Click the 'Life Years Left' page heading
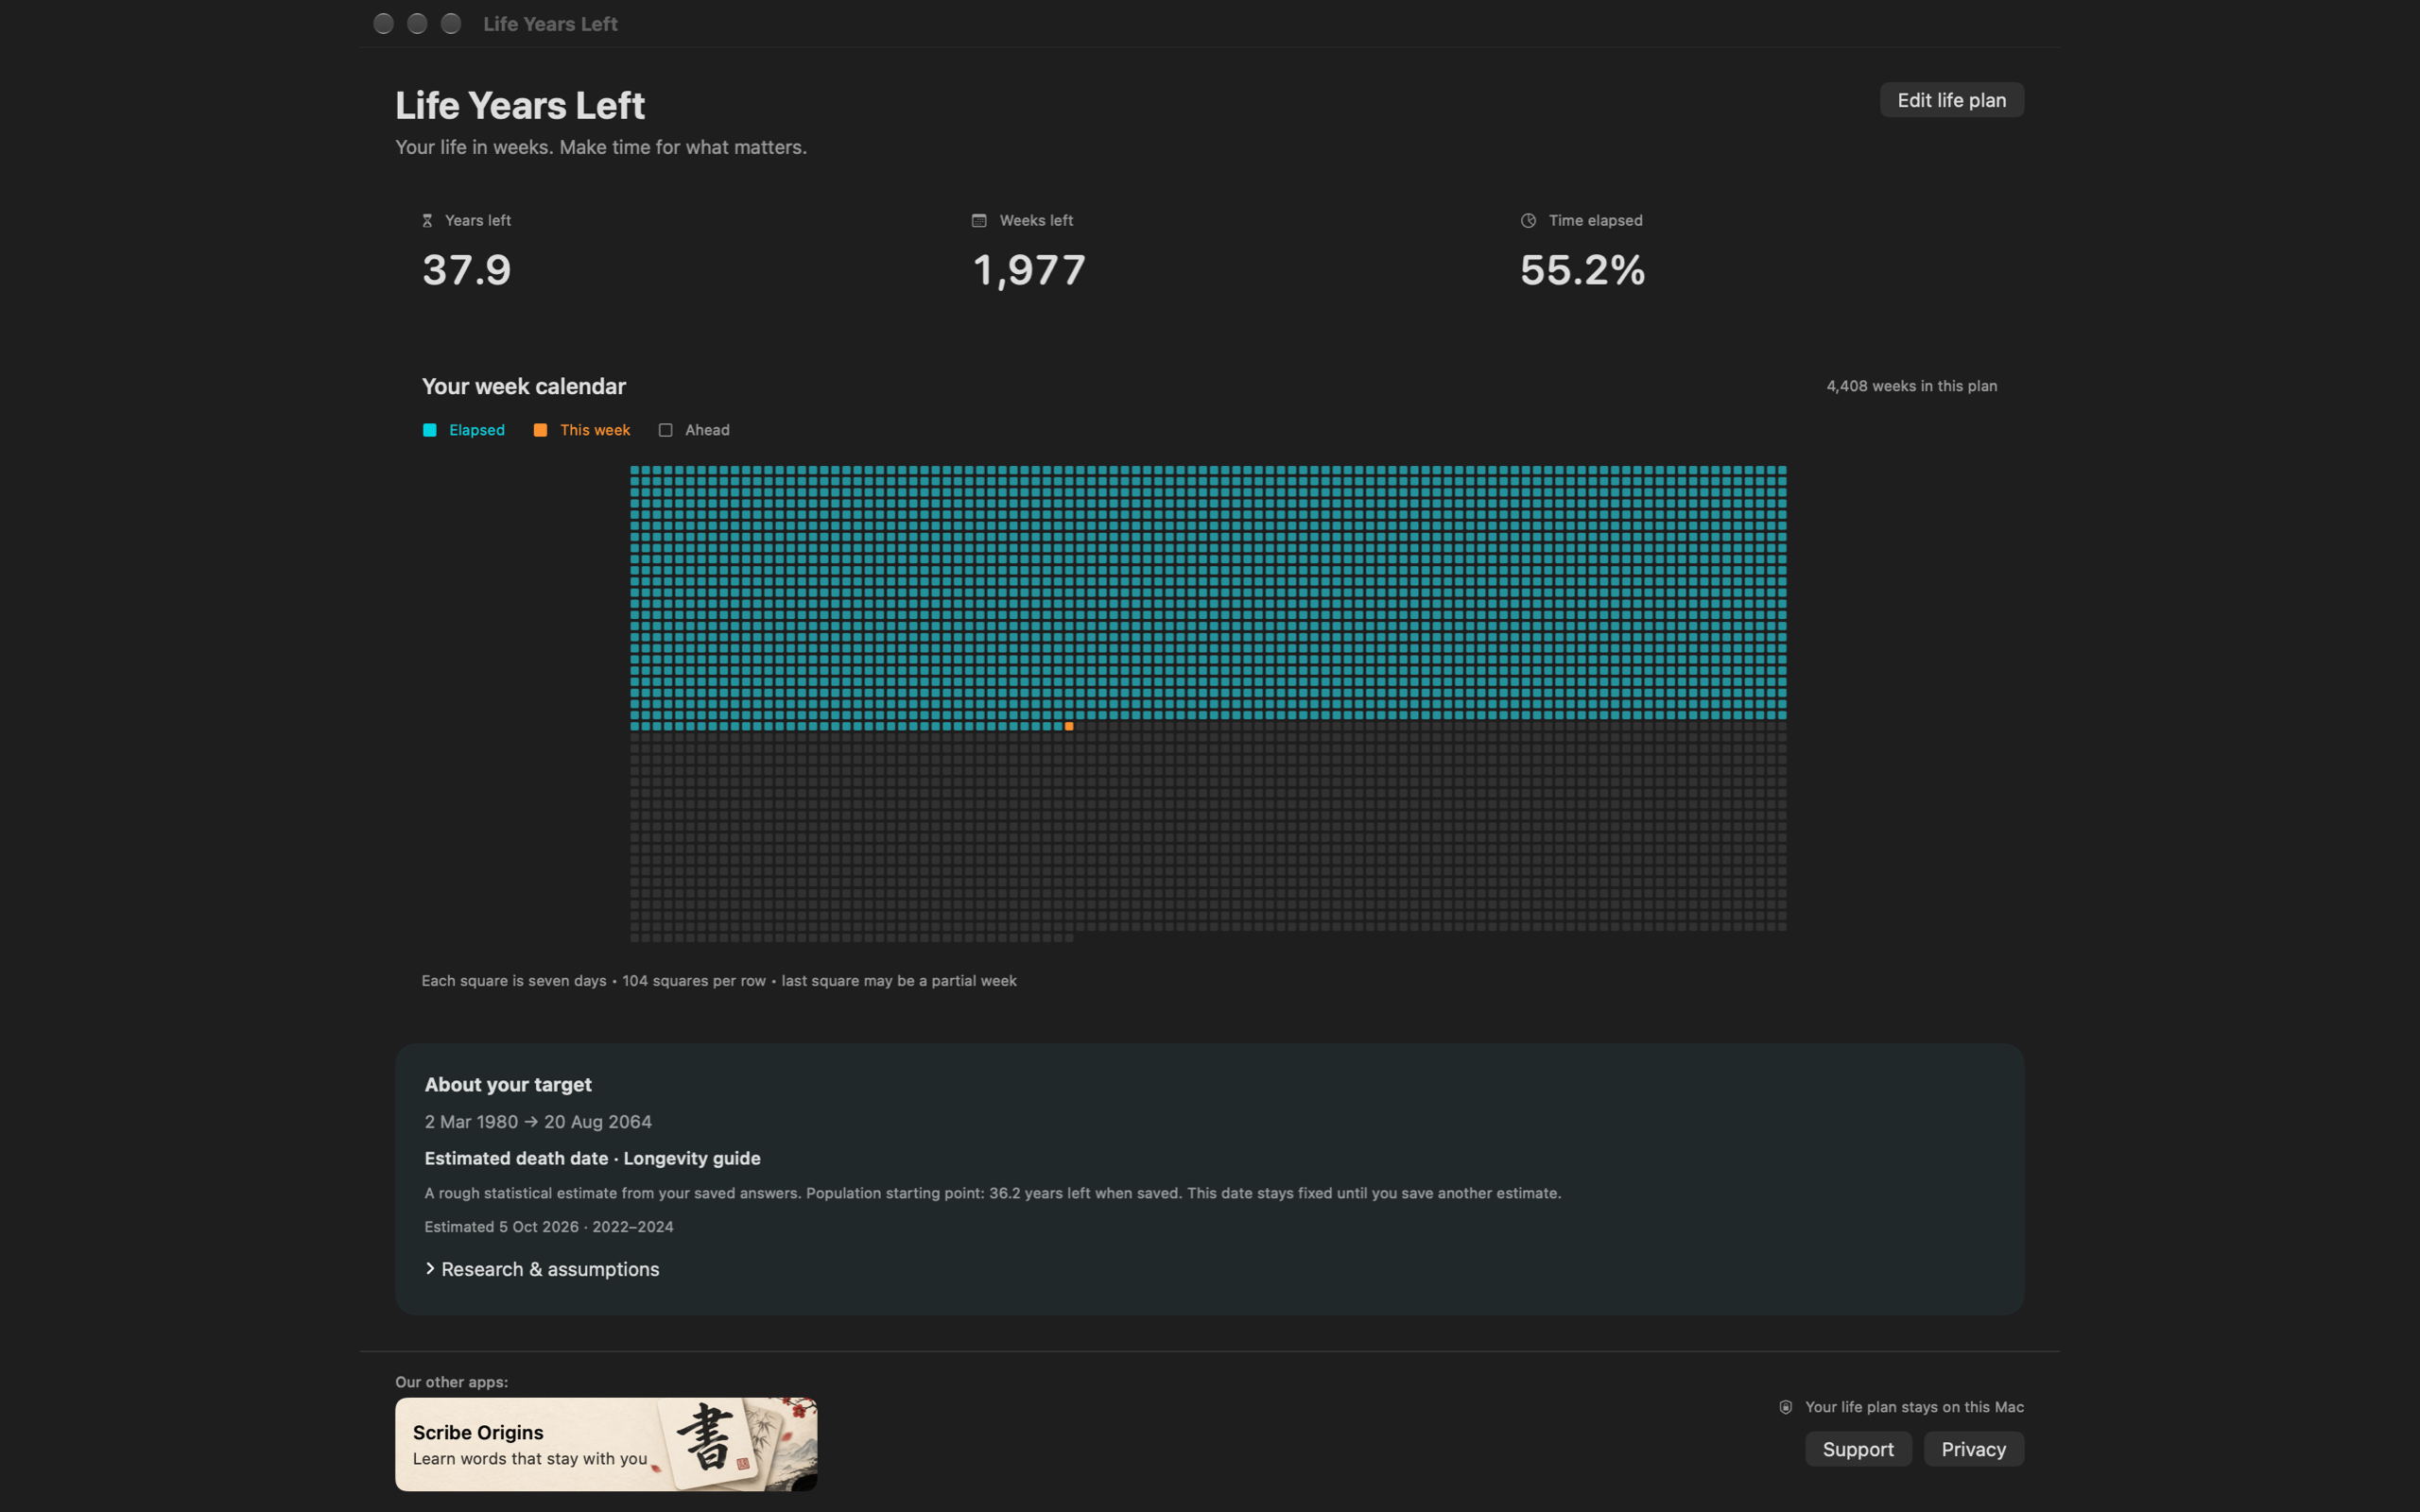This screenshot has height=1512, width=2420. (x=520, y=105)
